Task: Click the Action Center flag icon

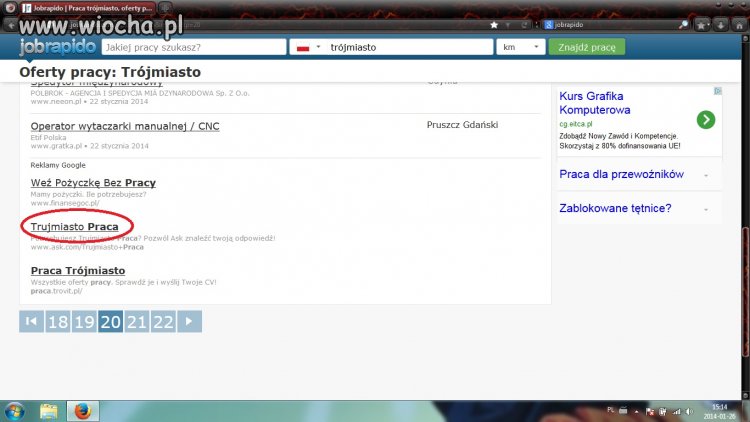Action: click(x=650, y=411)
